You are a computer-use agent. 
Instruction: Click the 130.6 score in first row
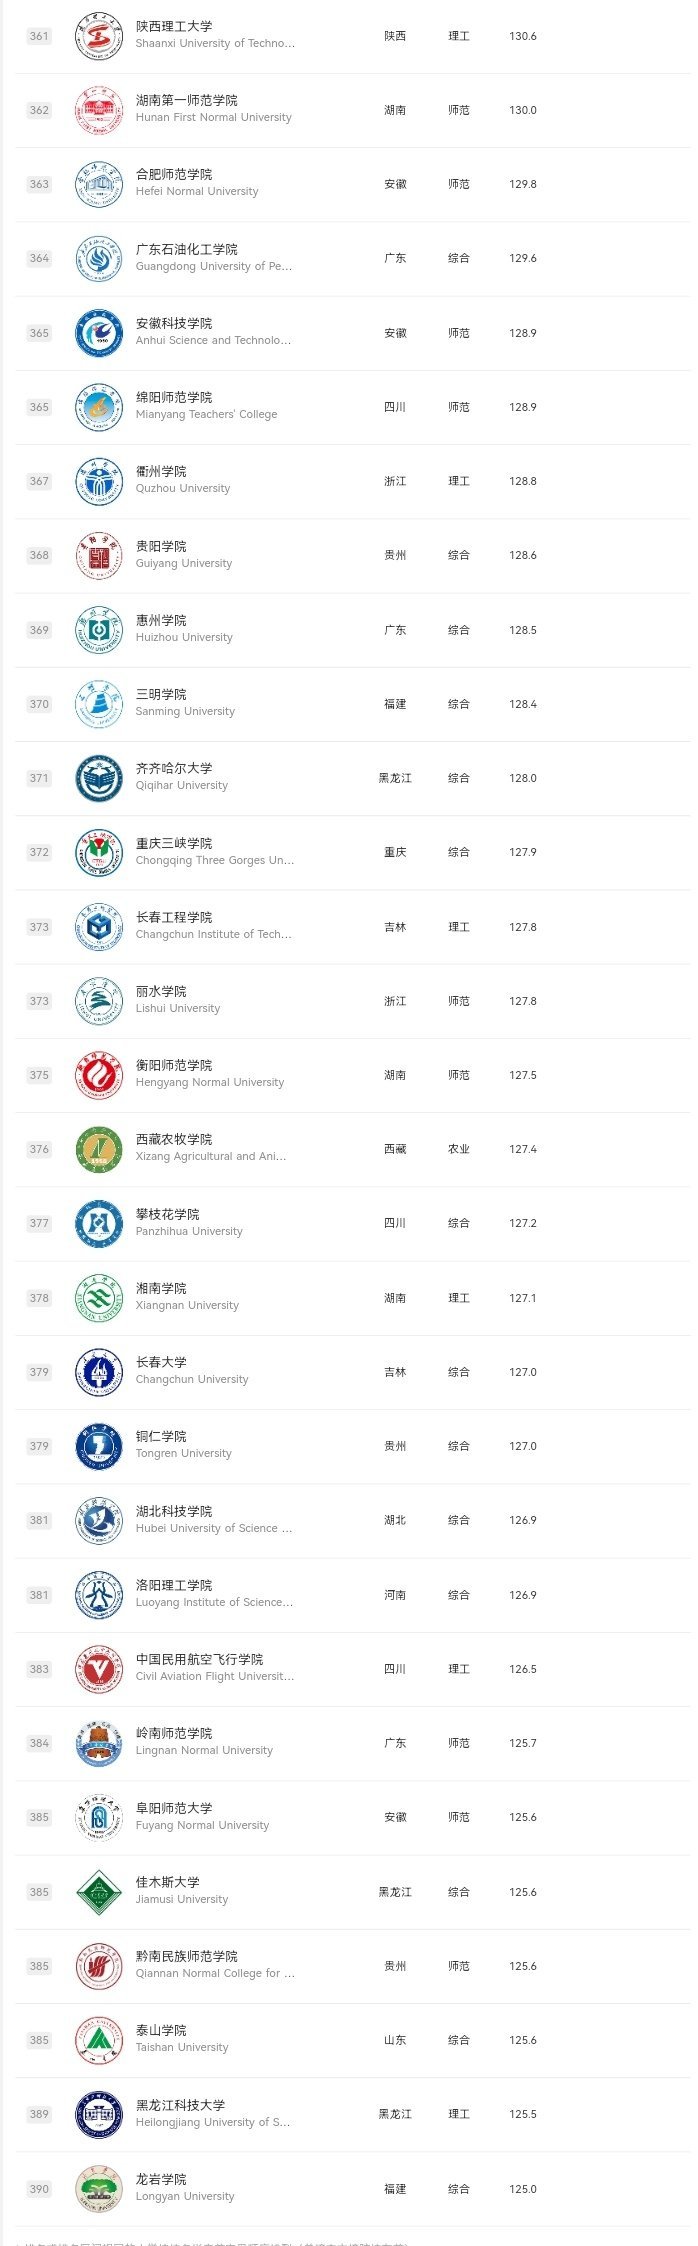[x=522, y=37]
